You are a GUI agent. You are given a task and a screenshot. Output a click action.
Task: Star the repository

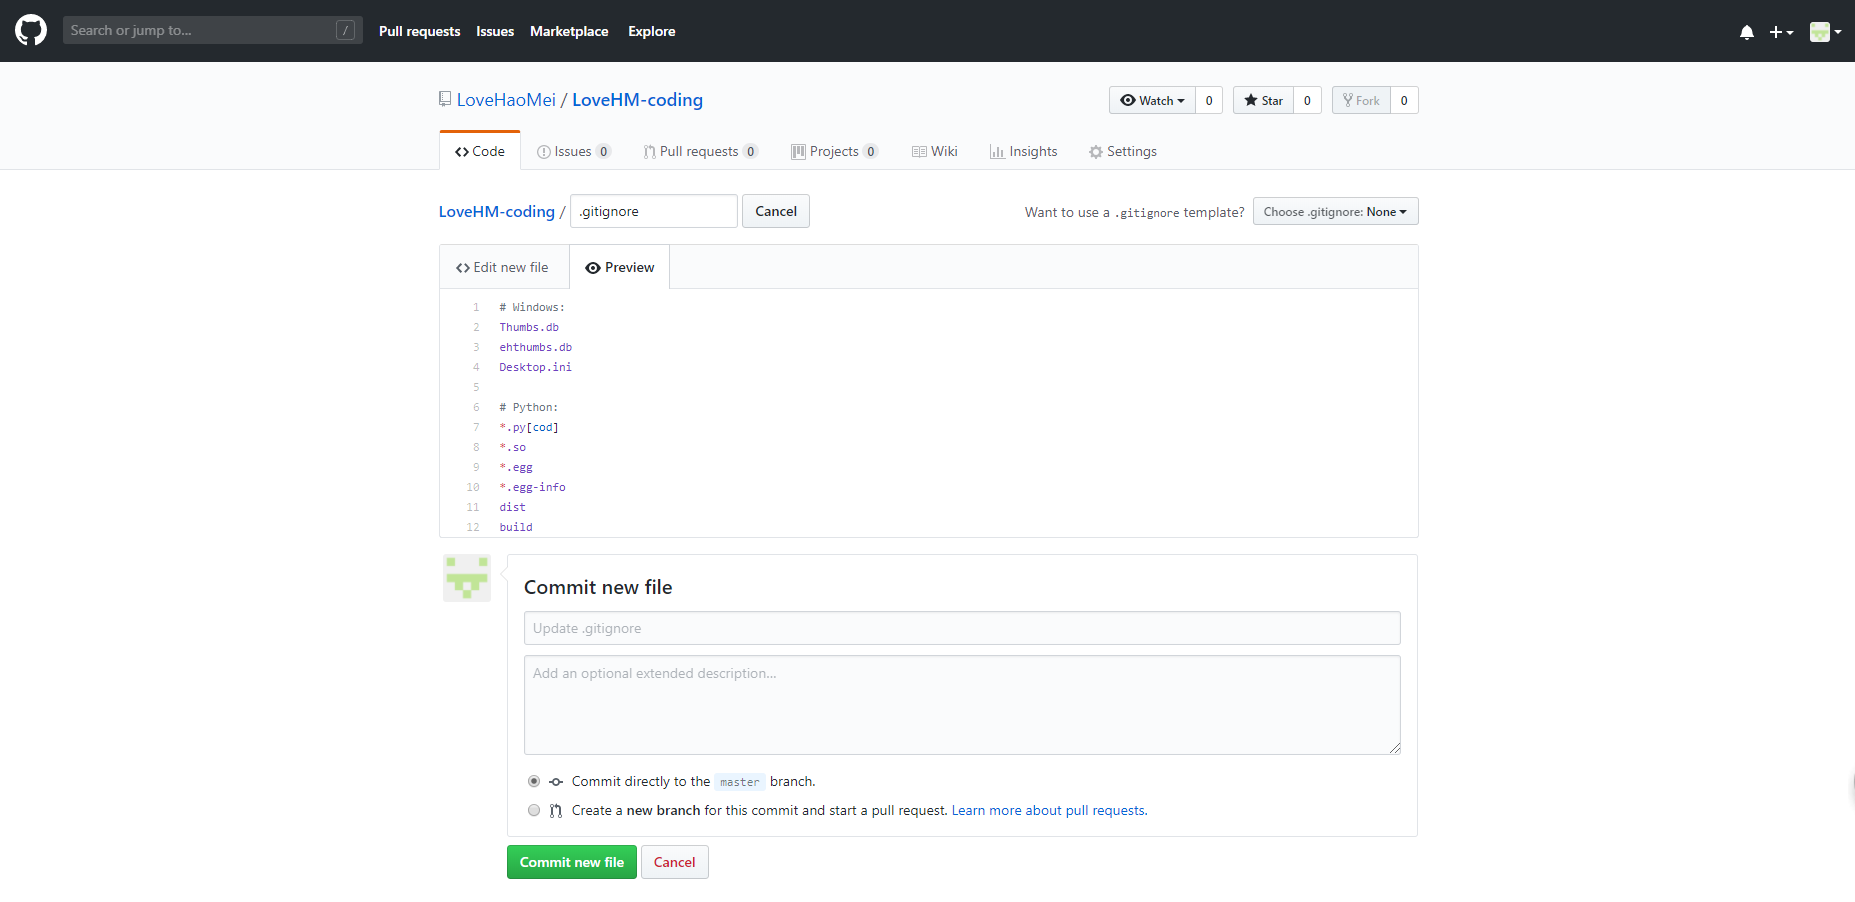[x=1263, y=100]
